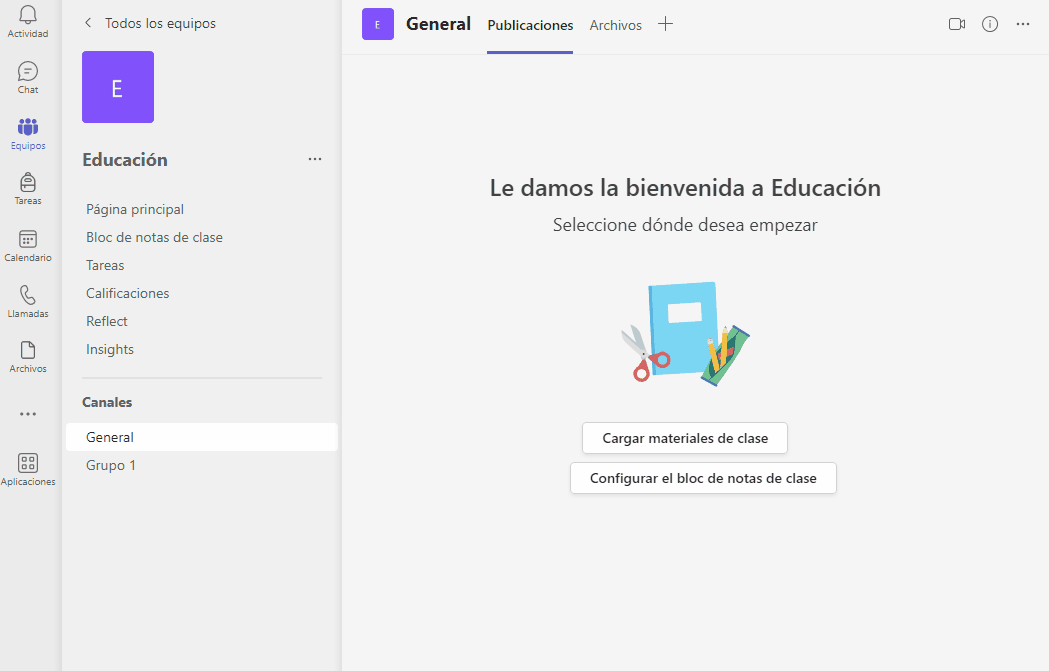The image size is (1049, 671).
Task: Go back using the arrow beside Todos los equipos
Action: pyautogui.click(x=88, y=23)
